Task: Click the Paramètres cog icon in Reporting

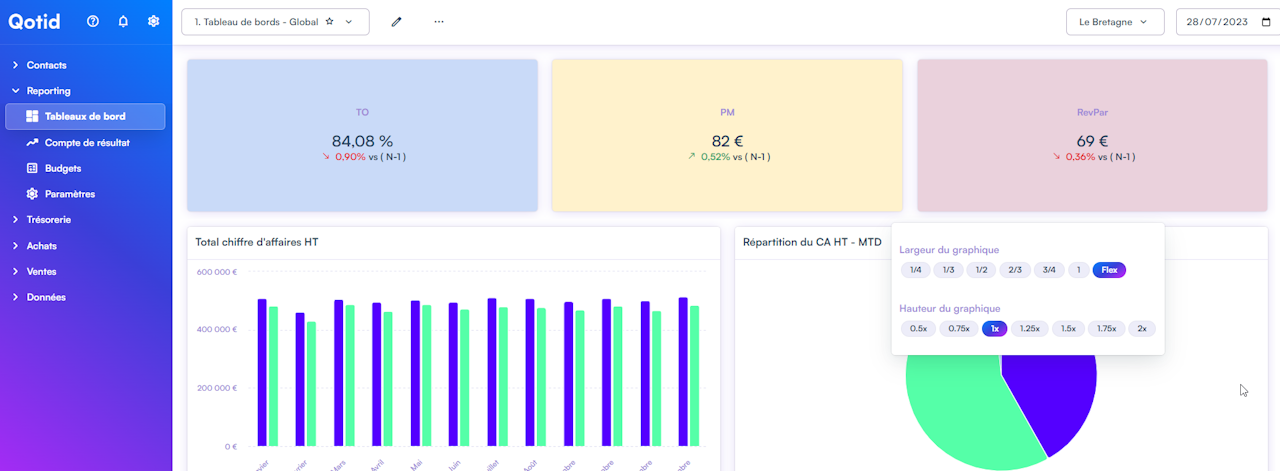Action: coord(32,194)
